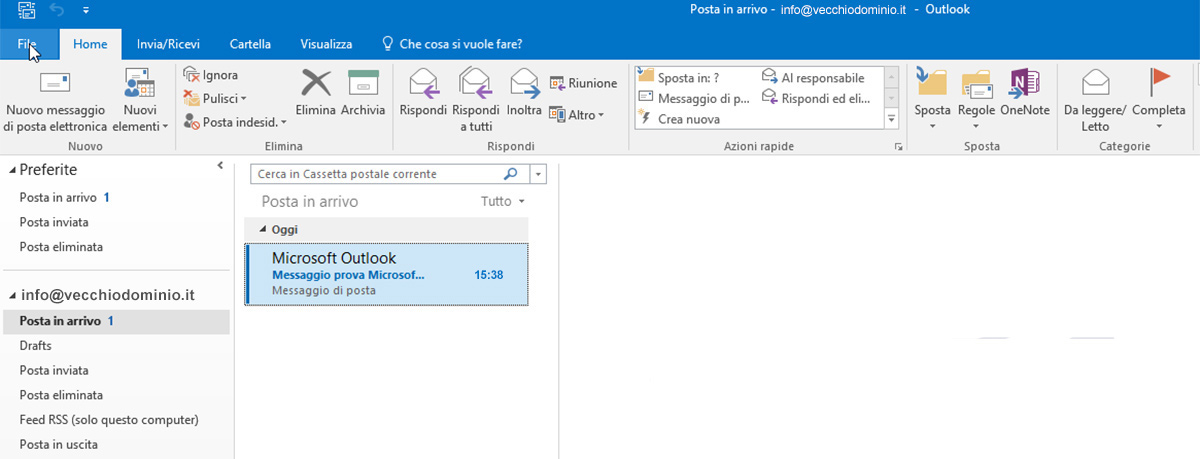Reply with a Riunione meeting
This screenshot has width=1200, height=459.
pos(583,83)
